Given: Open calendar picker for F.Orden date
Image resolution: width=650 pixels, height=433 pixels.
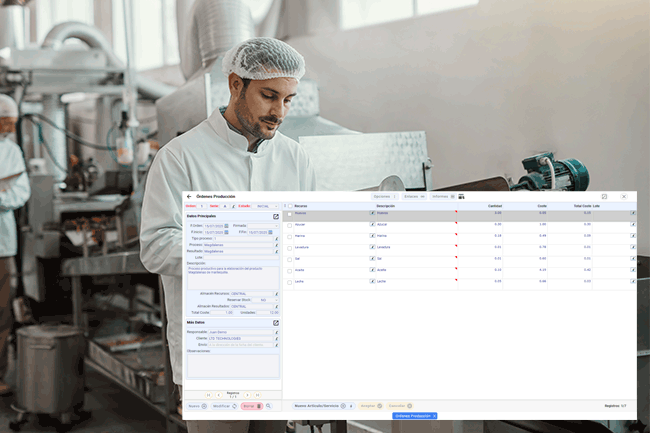Looking at the screenshot, I should [226, 226].
